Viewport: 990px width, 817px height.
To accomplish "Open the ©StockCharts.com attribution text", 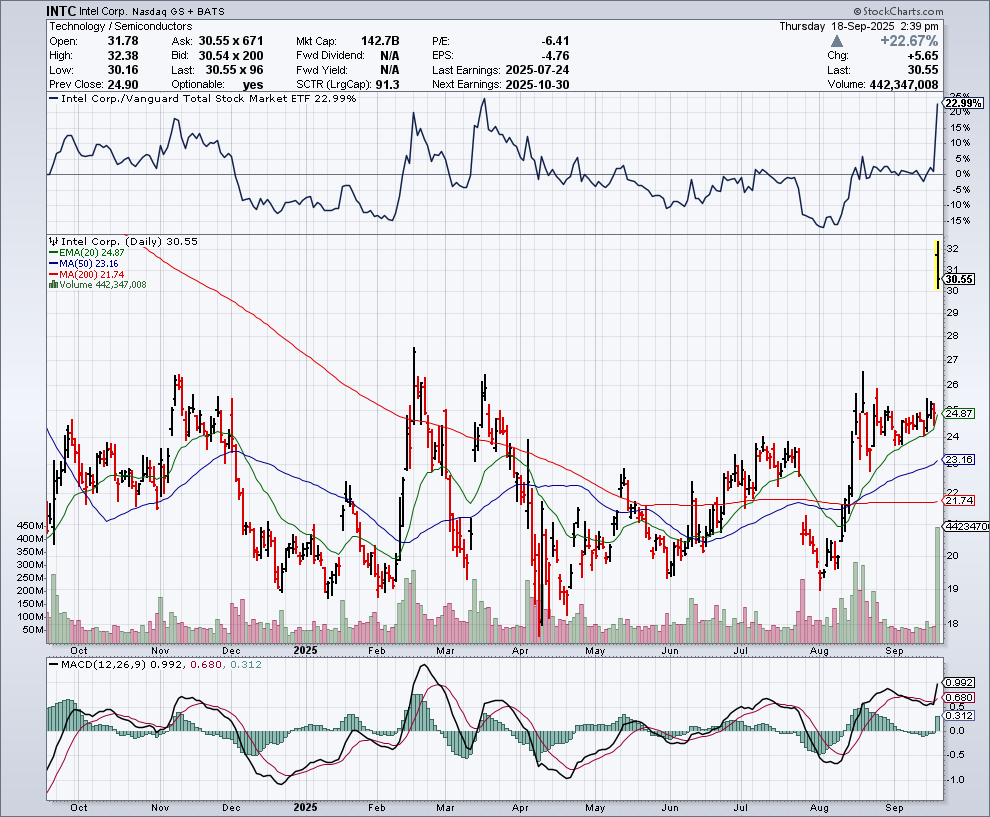I will coord(898,11).
